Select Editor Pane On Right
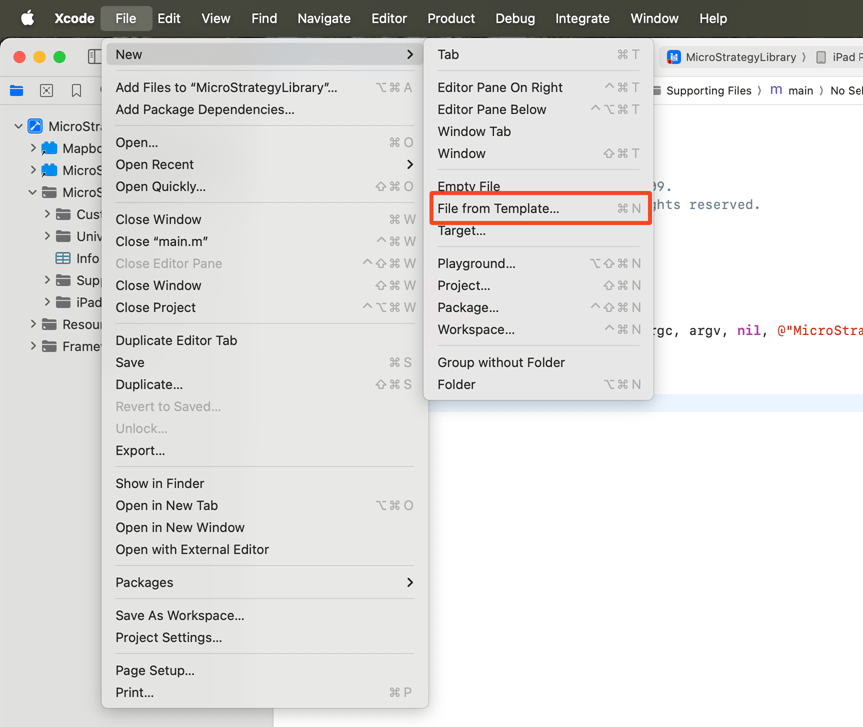The width and height of the screenshot is (863, 727). (539, 88)
